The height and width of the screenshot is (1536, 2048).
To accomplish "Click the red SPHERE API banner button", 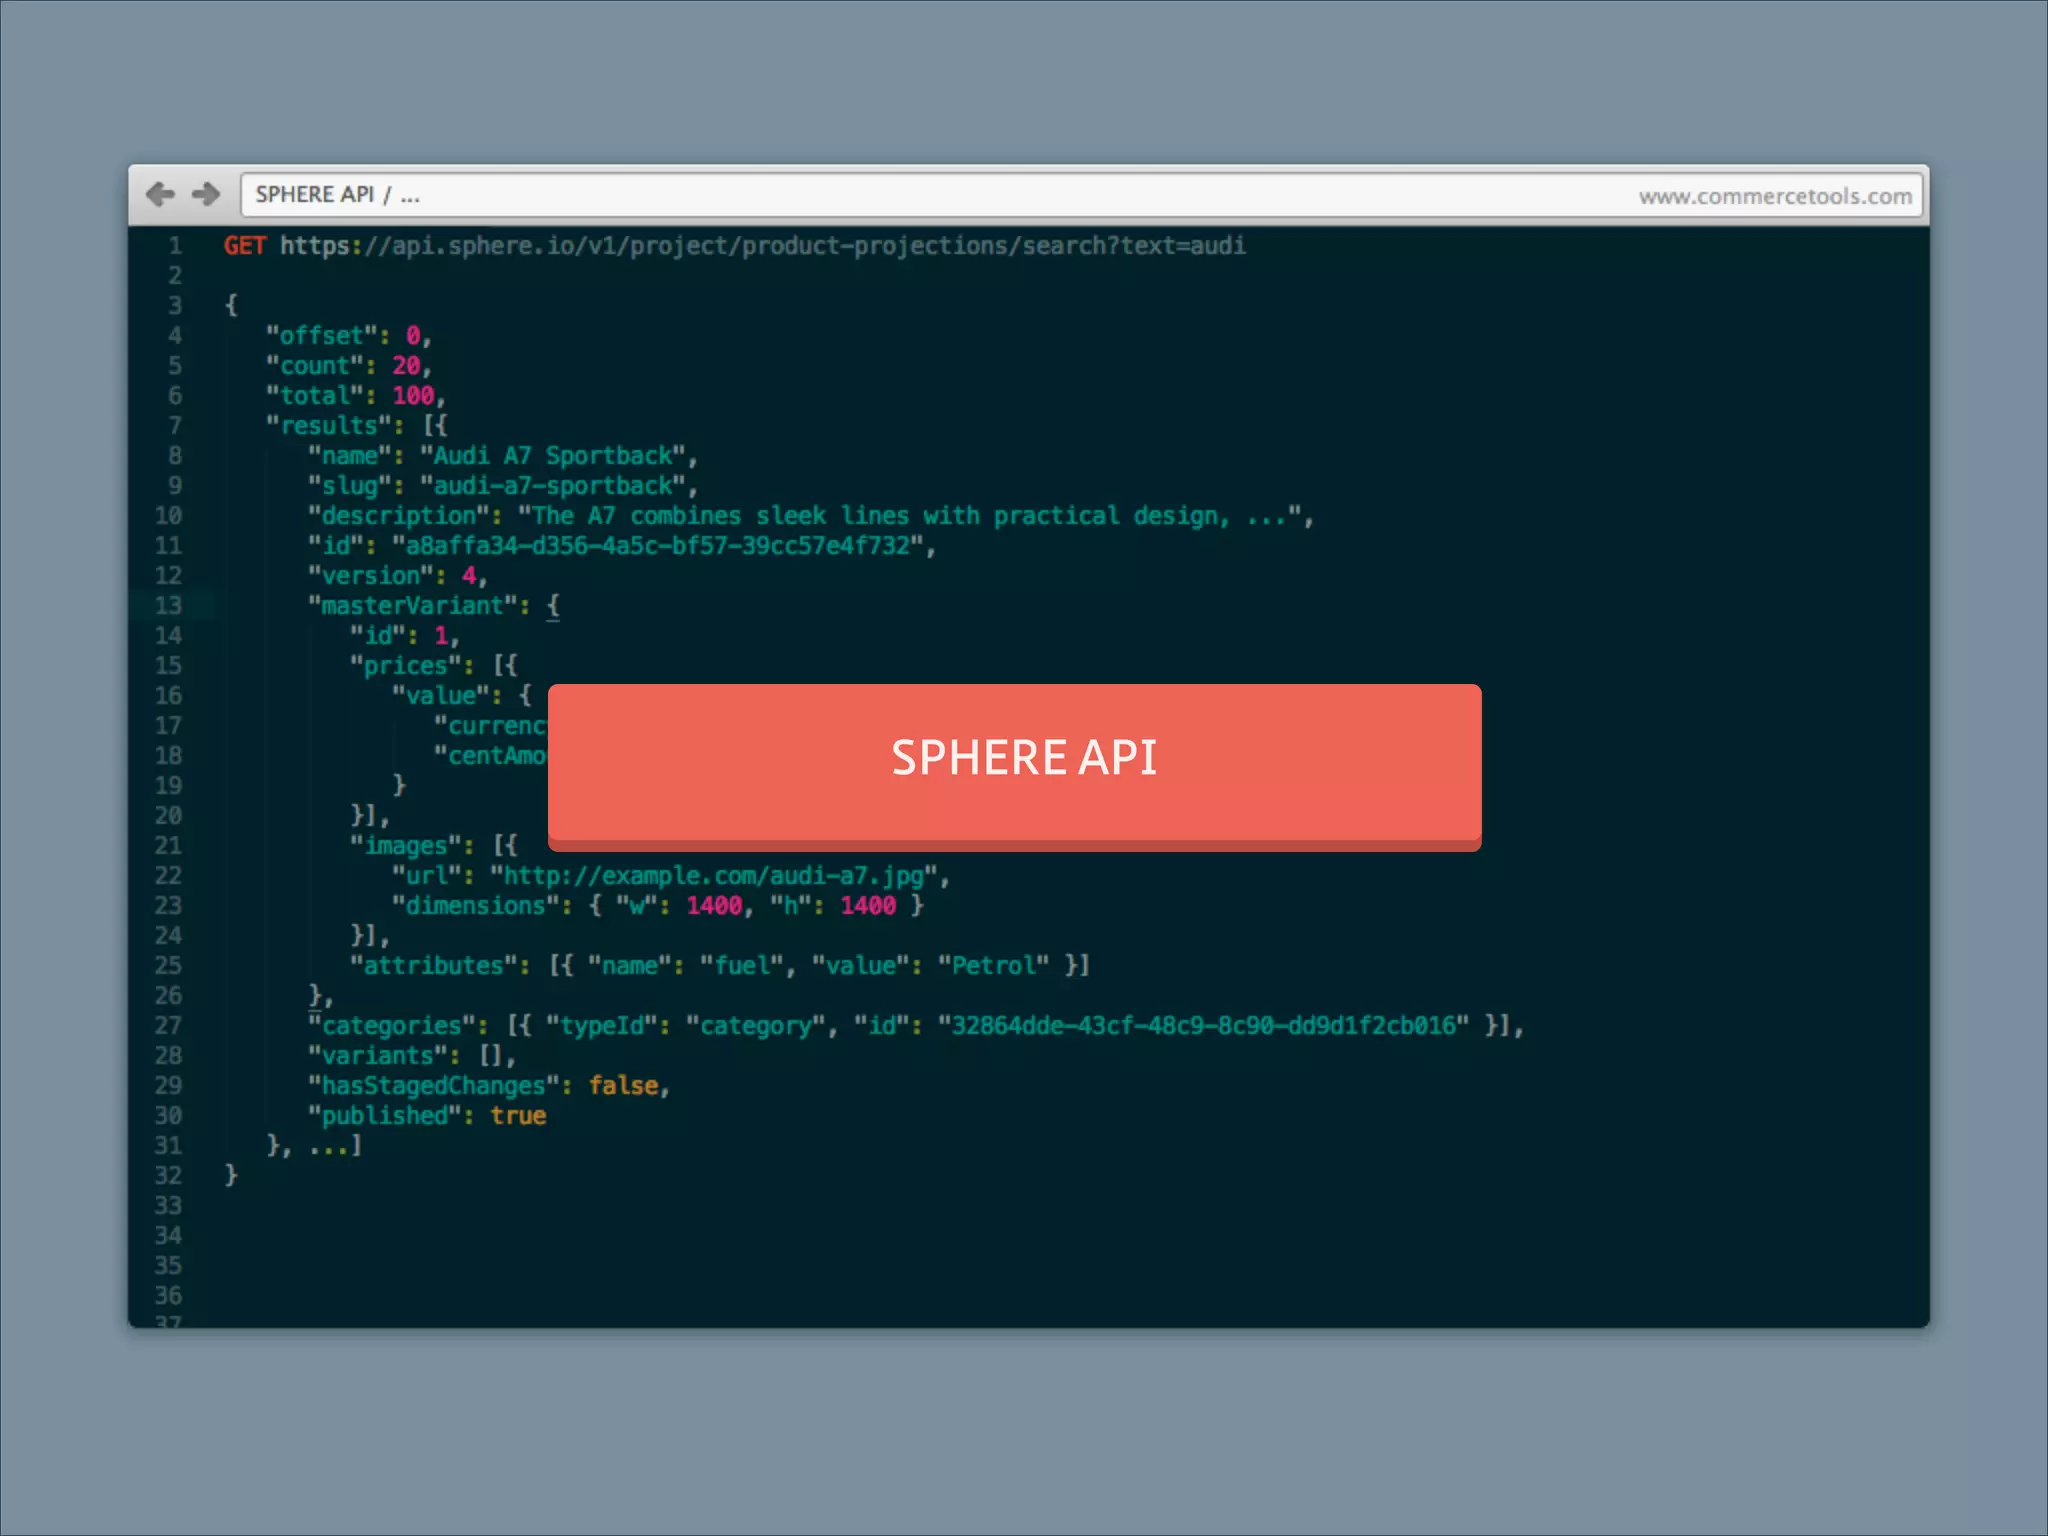I will [1015, 767].
